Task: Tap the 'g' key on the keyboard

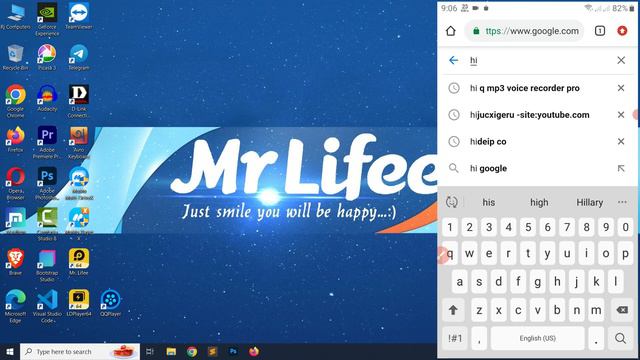Action: pos(538,282)
